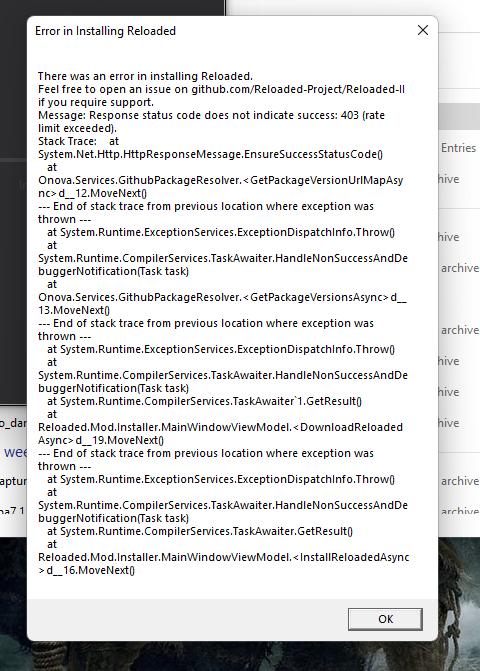The image size is (480, 671).
Task: Click the 403 rate limit exceeded message line
Action: click(211, 122)
